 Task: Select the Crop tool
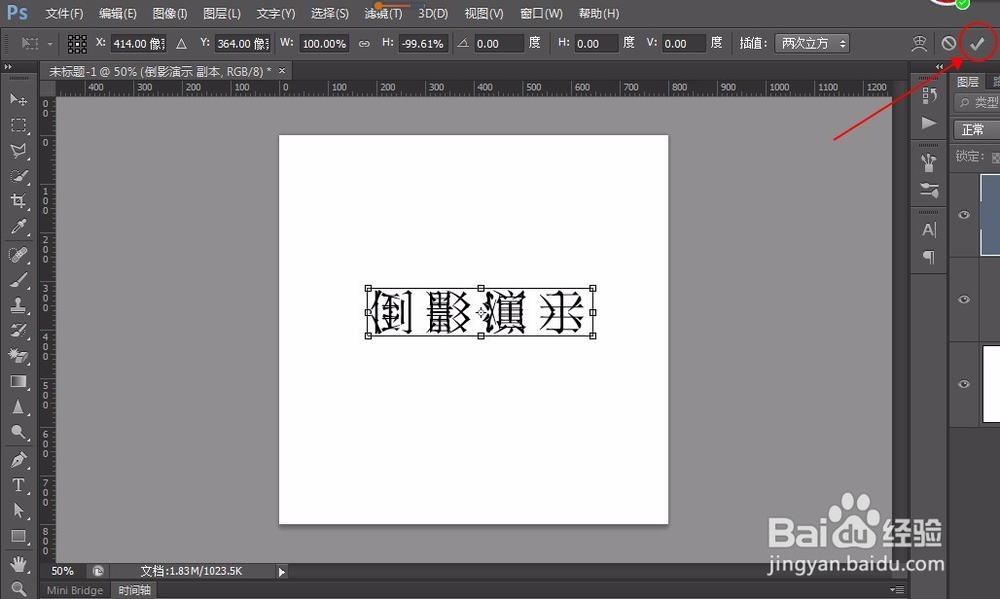[18, 202]
